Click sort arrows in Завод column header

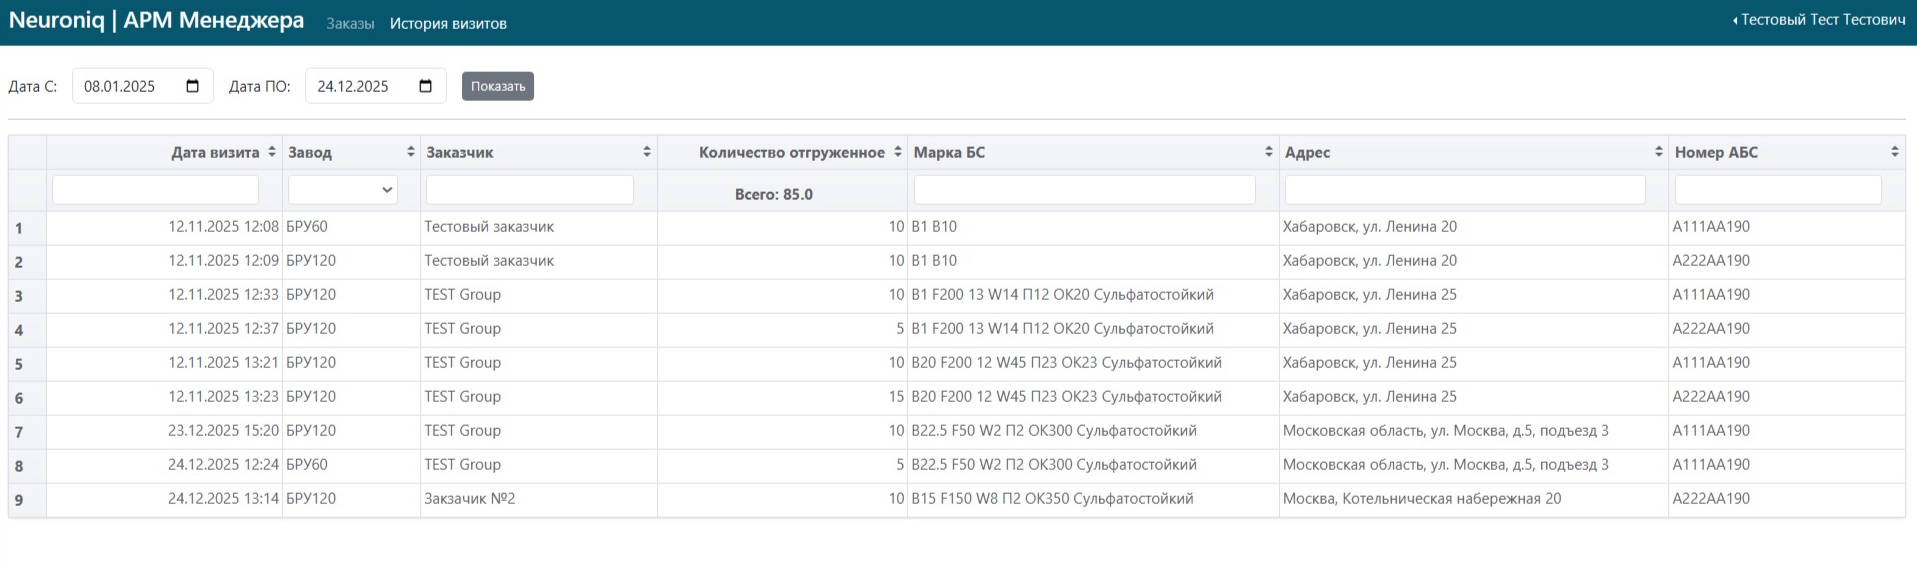pyautogui.click(x=410, y=152)
